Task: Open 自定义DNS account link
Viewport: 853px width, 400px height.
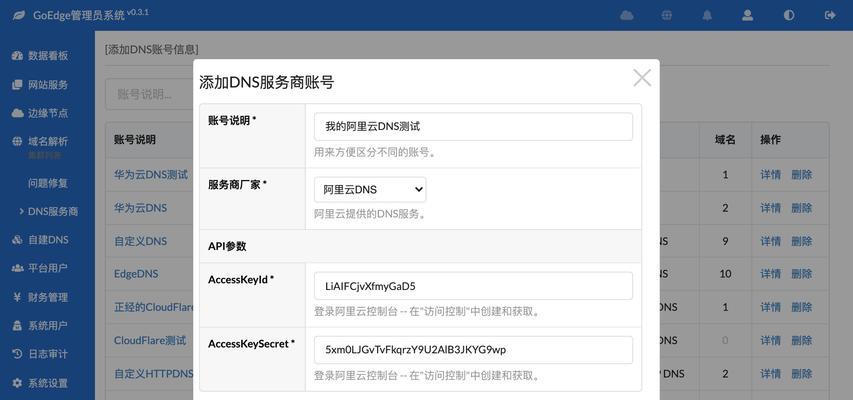Action: point(140,241)
